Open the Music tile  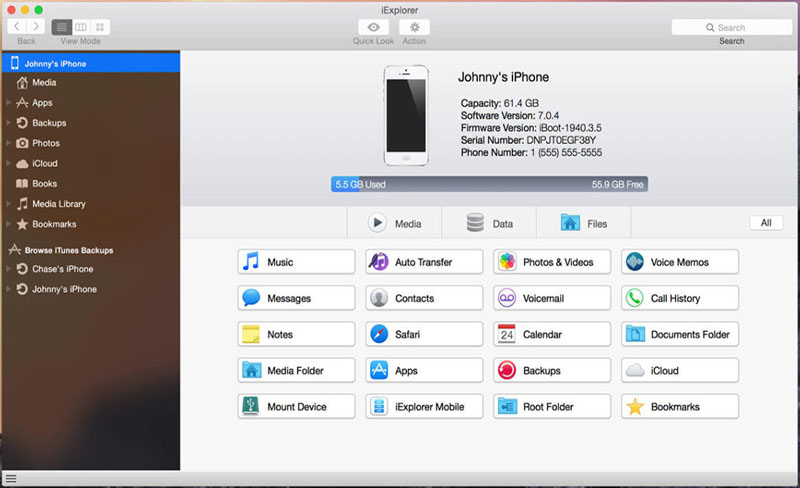[296, 262]
